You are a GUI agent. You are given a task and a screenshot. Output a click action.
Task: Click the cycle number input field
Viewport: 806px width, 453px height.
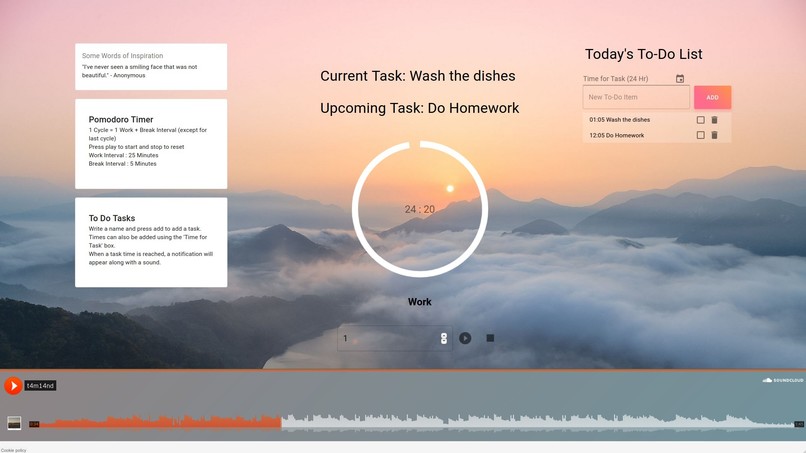(394, 338)
